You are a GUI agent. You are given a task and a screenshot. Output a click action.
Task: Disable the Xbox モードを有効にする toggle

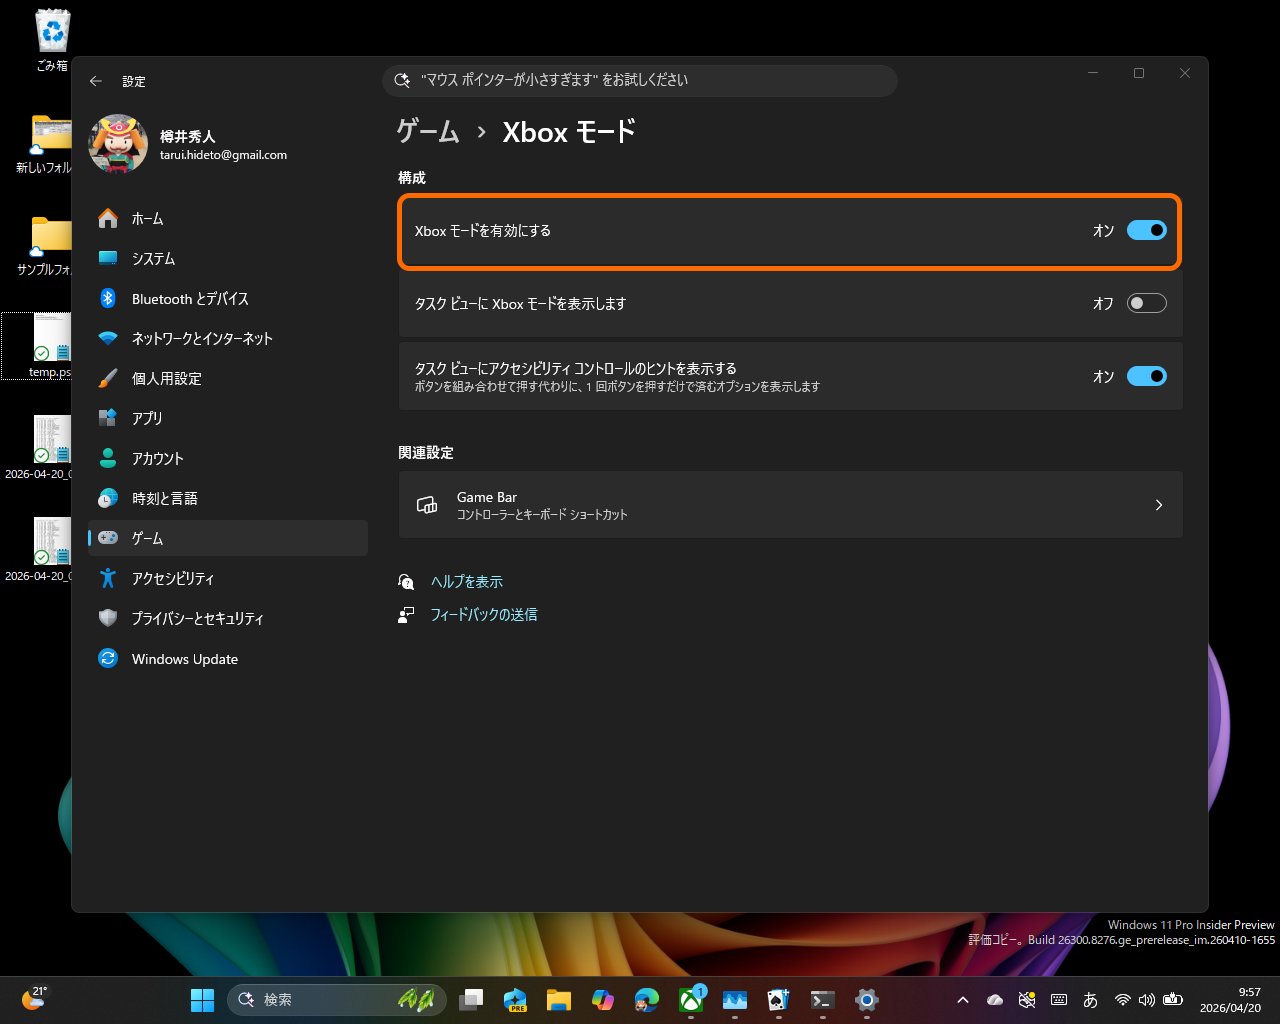[1146, 230]
